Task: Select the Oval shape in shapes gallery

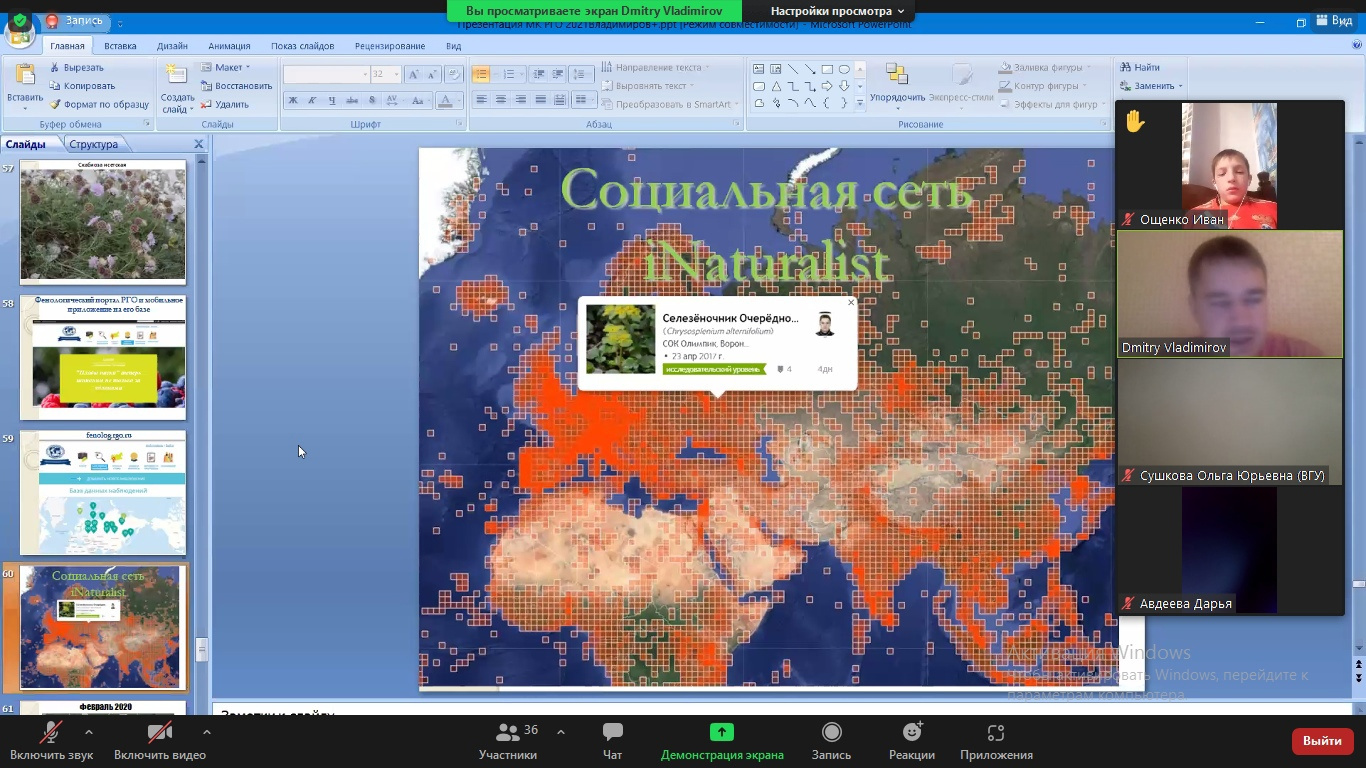Action: coord(844,69)
